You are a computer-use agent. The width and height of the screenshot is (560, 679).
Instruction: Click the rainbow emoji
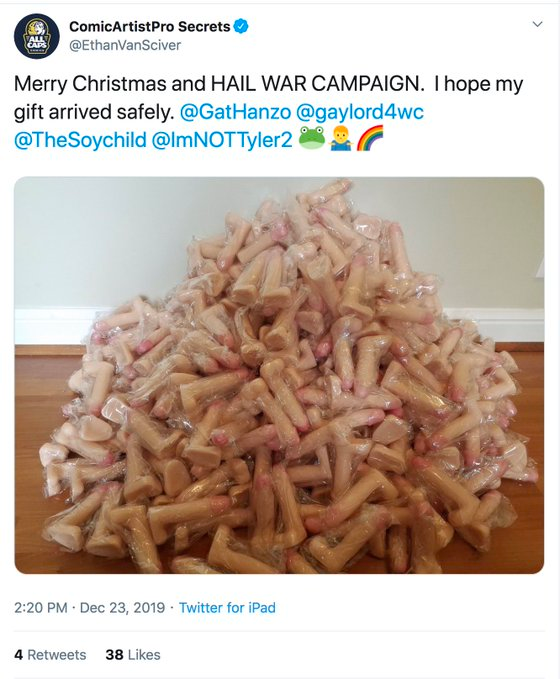coord(370,138)
